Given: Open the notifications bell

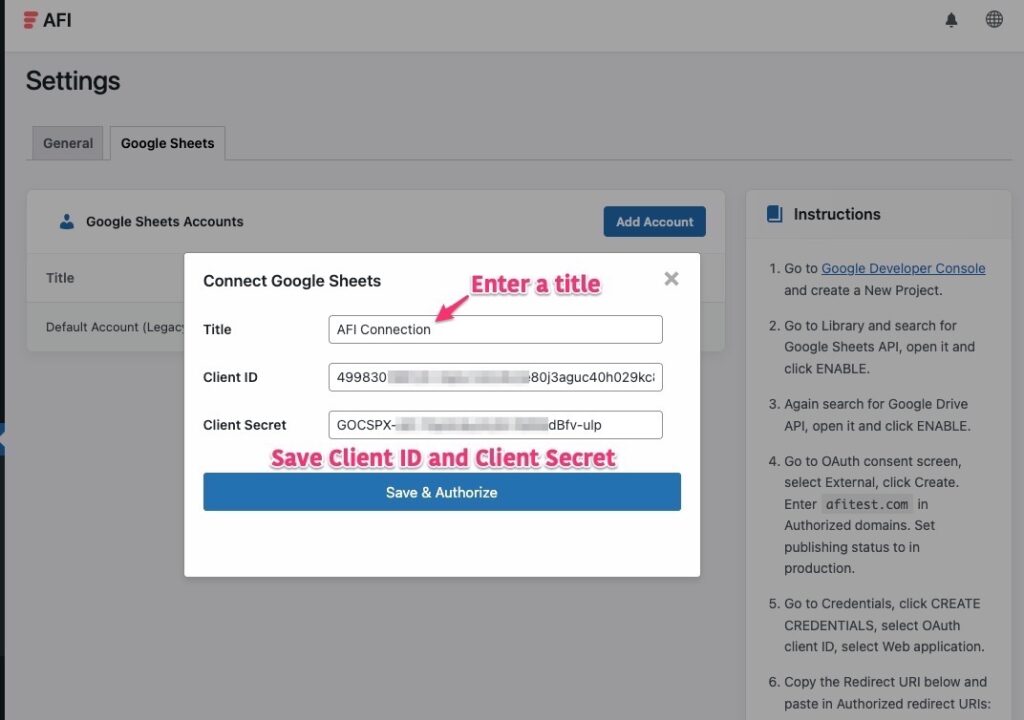Looking at the screenshot, I should (951, 20).
